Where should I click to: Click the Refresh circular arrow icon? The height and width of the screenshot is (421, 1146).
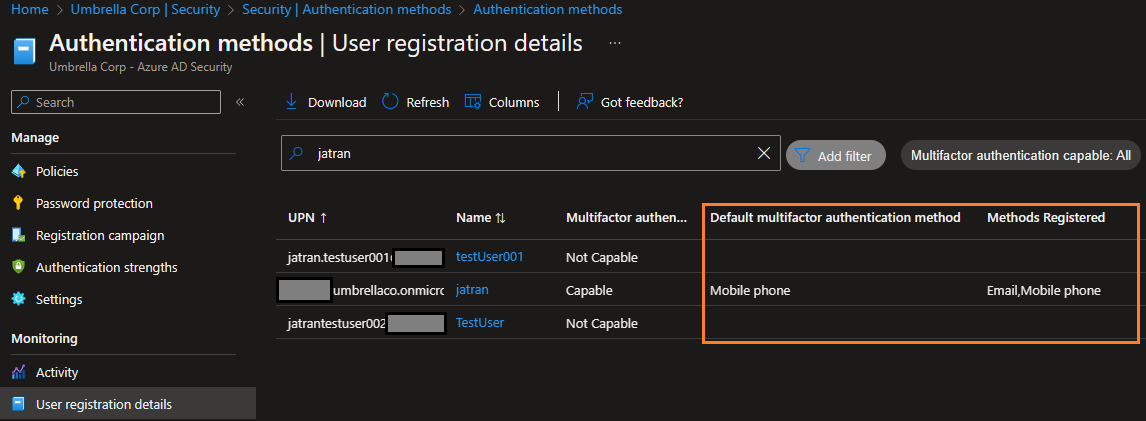click(x=390, y=102)
